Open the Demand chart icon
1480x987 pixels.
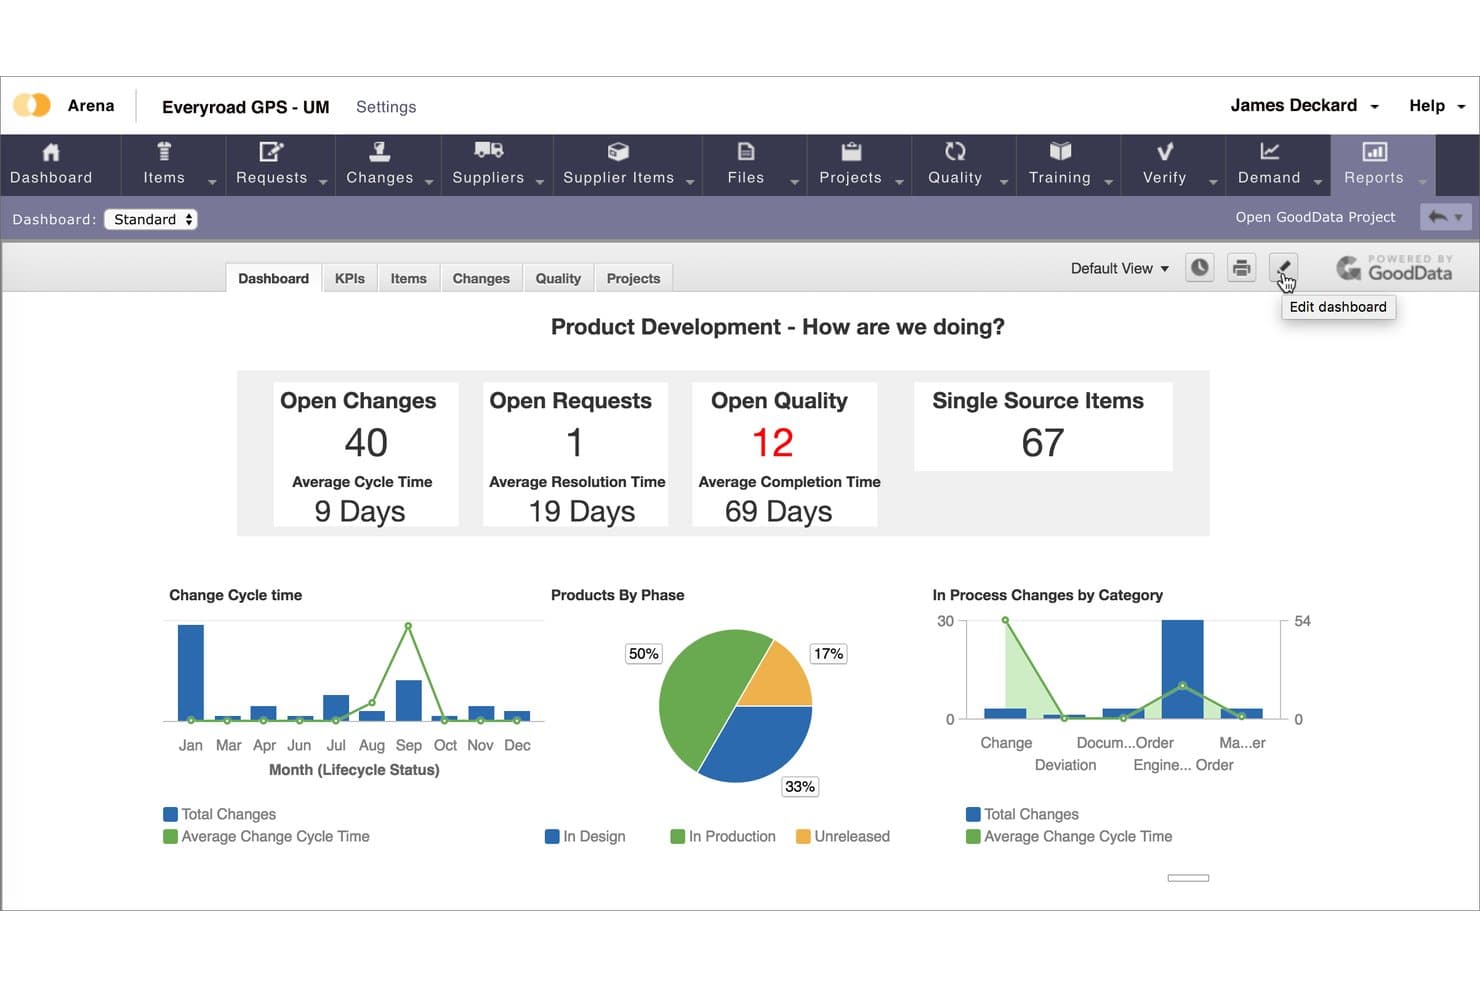(x=1269, y=151)
